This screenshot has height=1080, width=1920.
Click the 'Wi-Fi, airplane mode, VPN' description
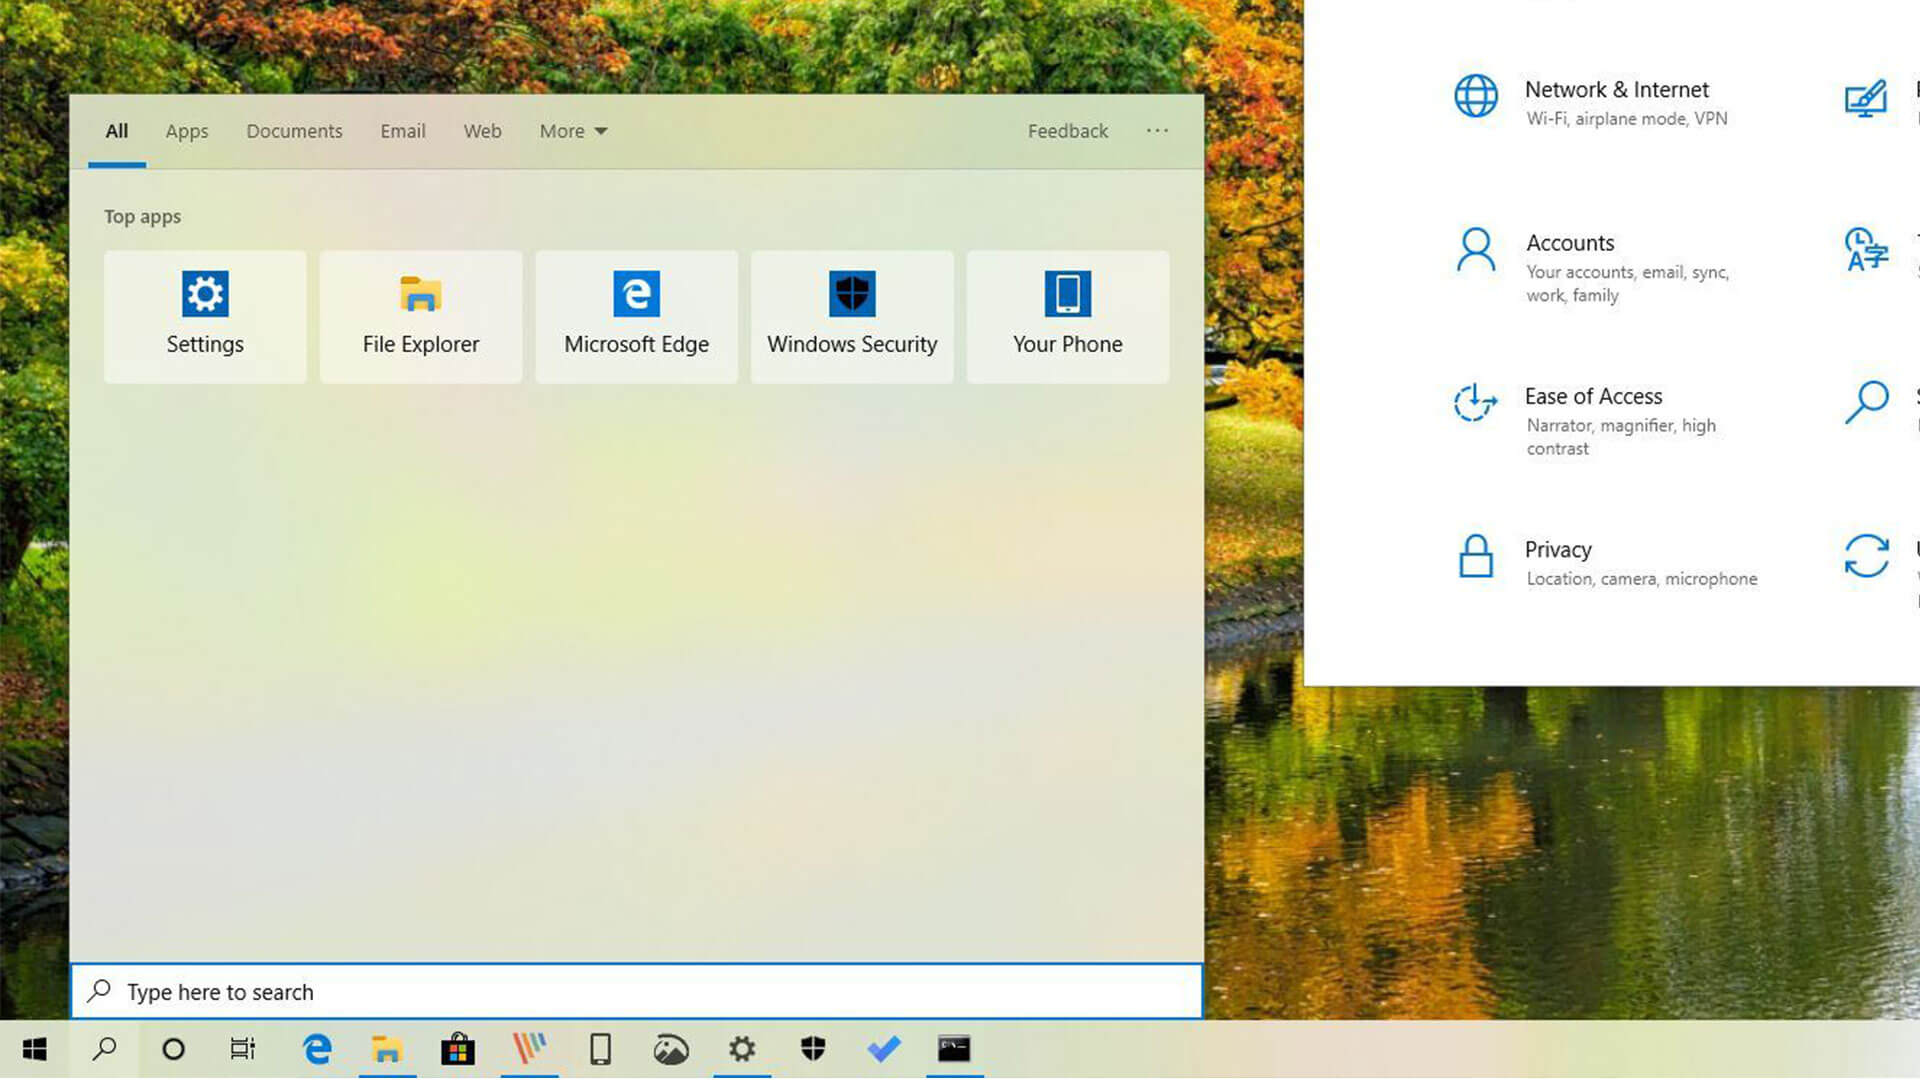pos(1627,119)
